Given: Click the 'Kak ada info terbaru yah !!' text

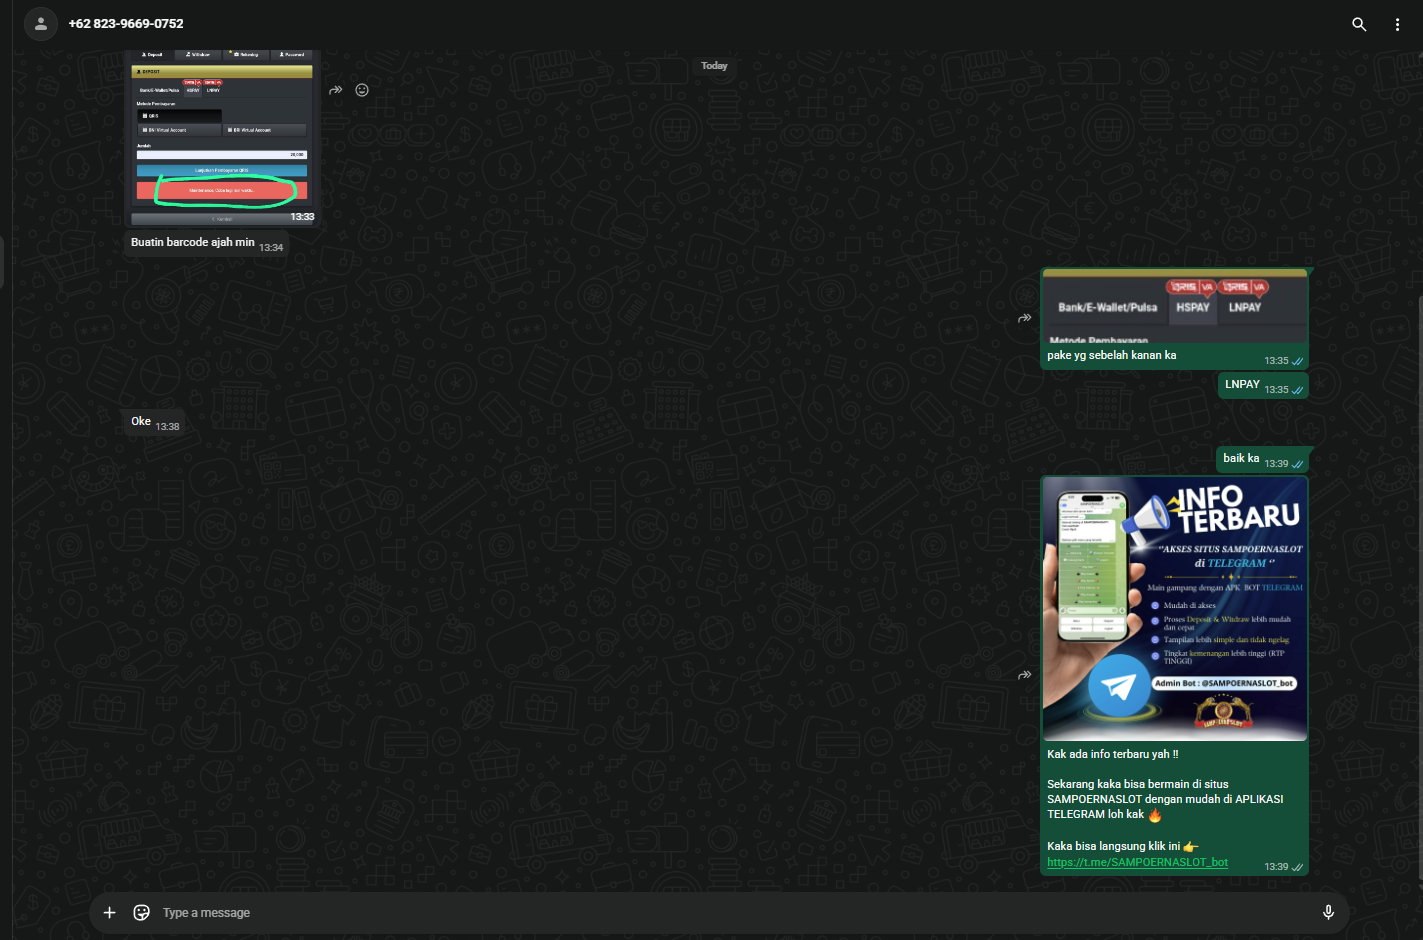Looking at the screenshot, I should click(1112, 754).
